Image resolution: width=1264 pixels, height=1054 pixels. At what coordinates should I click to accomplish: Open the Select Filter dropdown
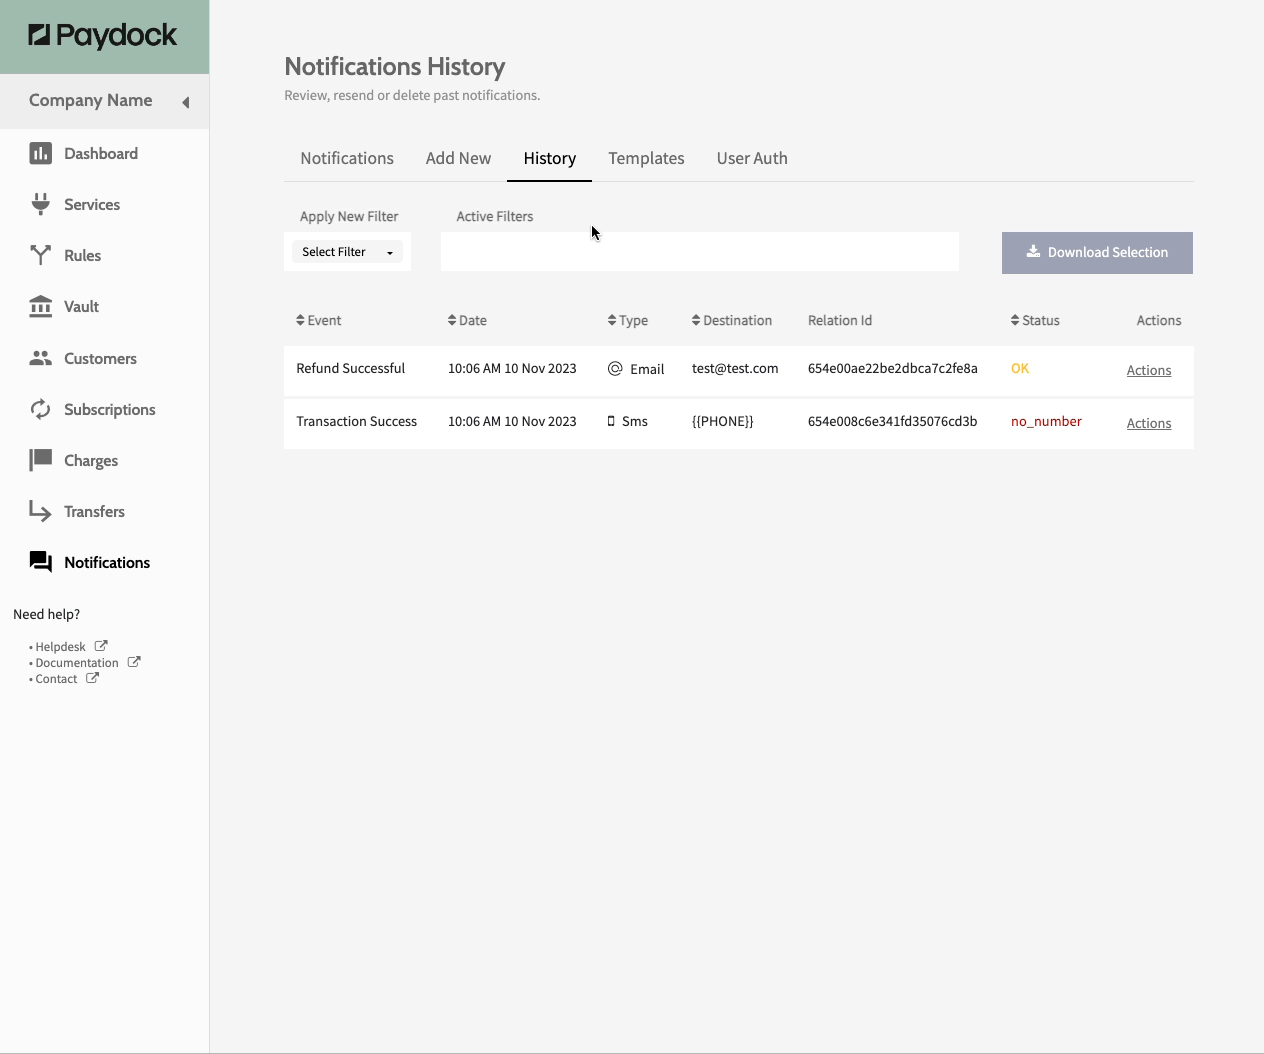coord(347,252)
